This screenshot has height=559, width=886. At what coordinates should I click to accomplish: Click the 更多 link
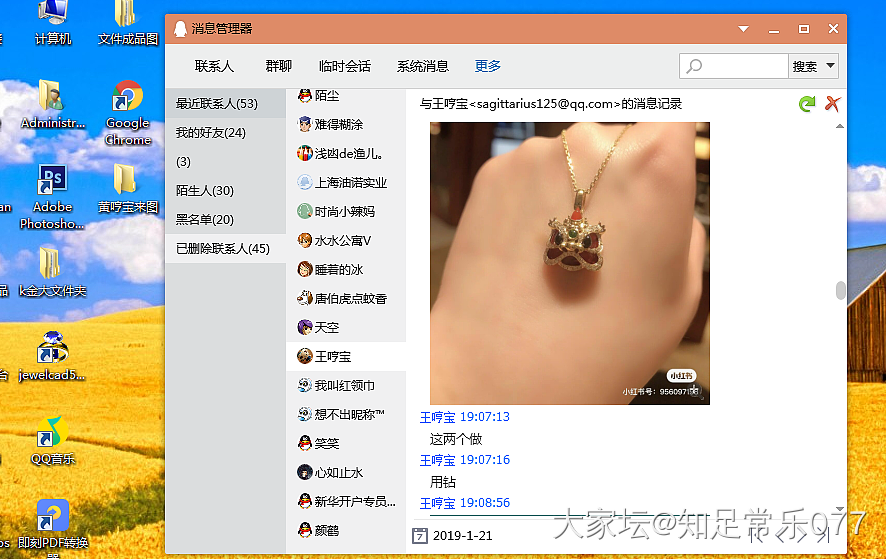point(488,67)
